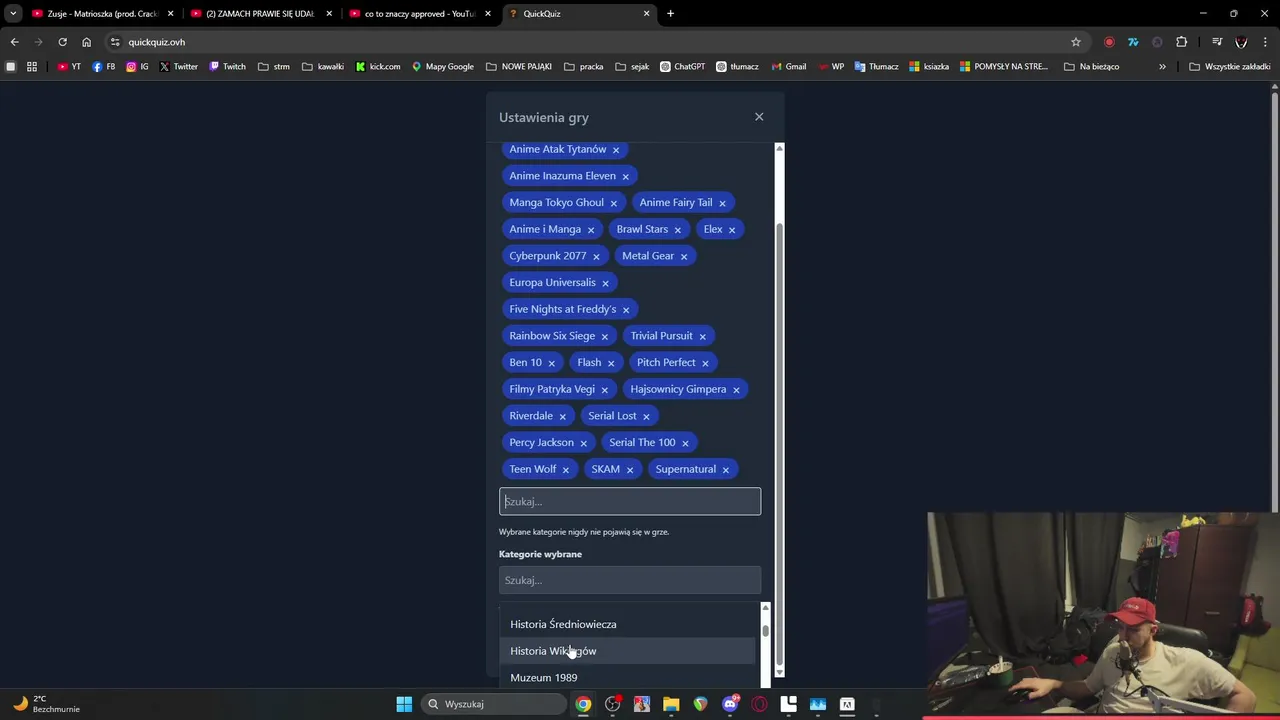Choose Historia Wikingów from the list
1280x720 pixels.
630,651
